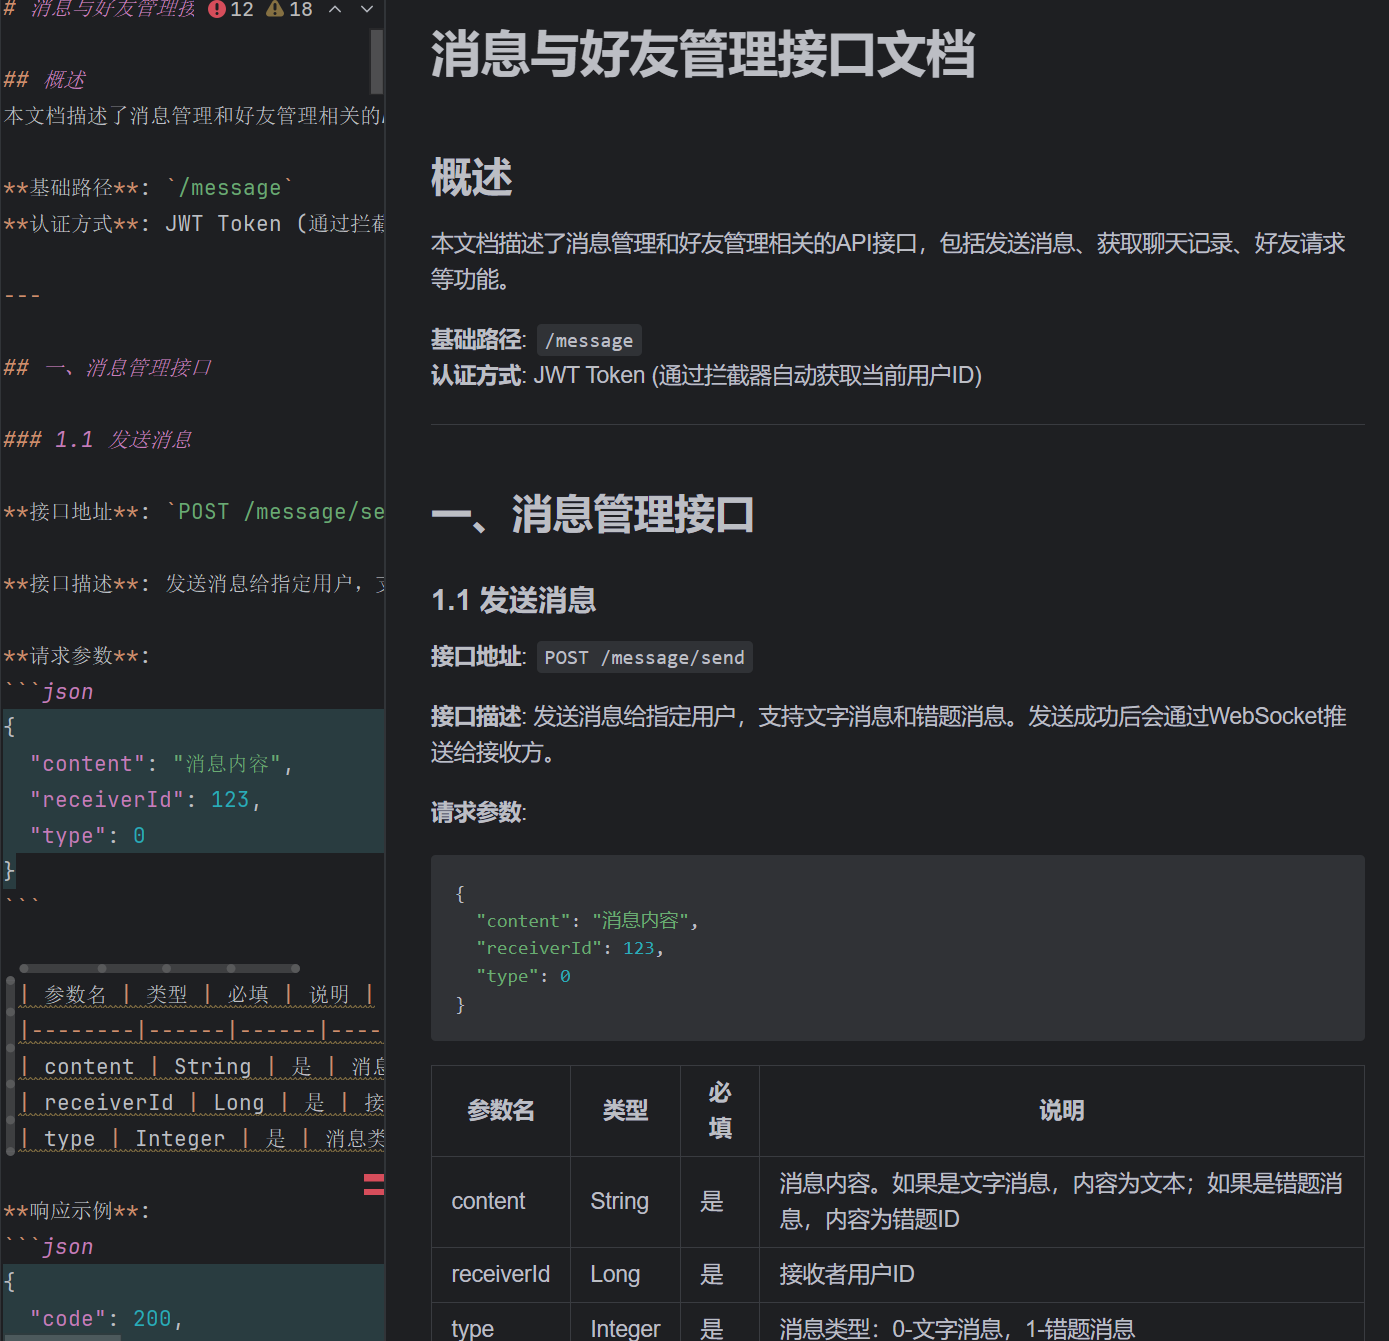
Task: Select table row handle beside the content row
Action: [10, 1066]
